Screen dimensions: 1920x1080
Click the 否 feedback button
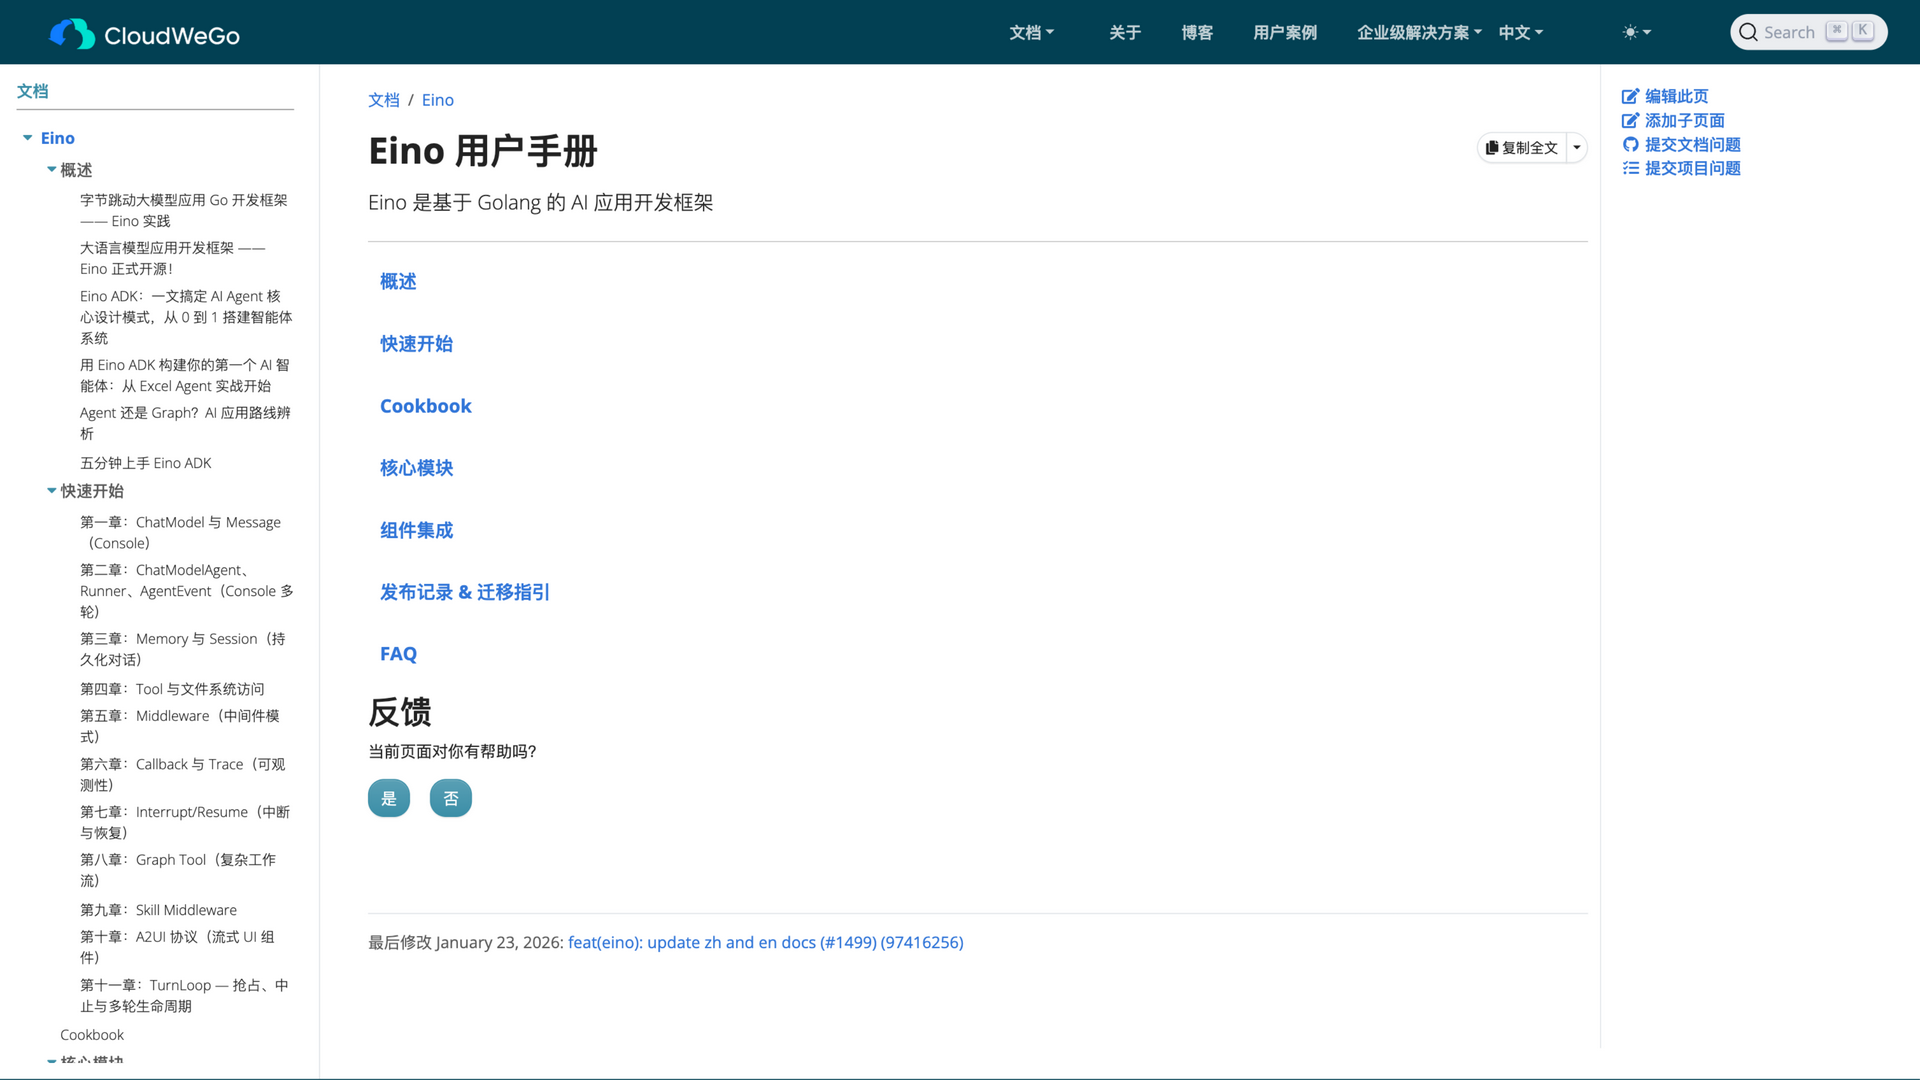tap(451, 798)
